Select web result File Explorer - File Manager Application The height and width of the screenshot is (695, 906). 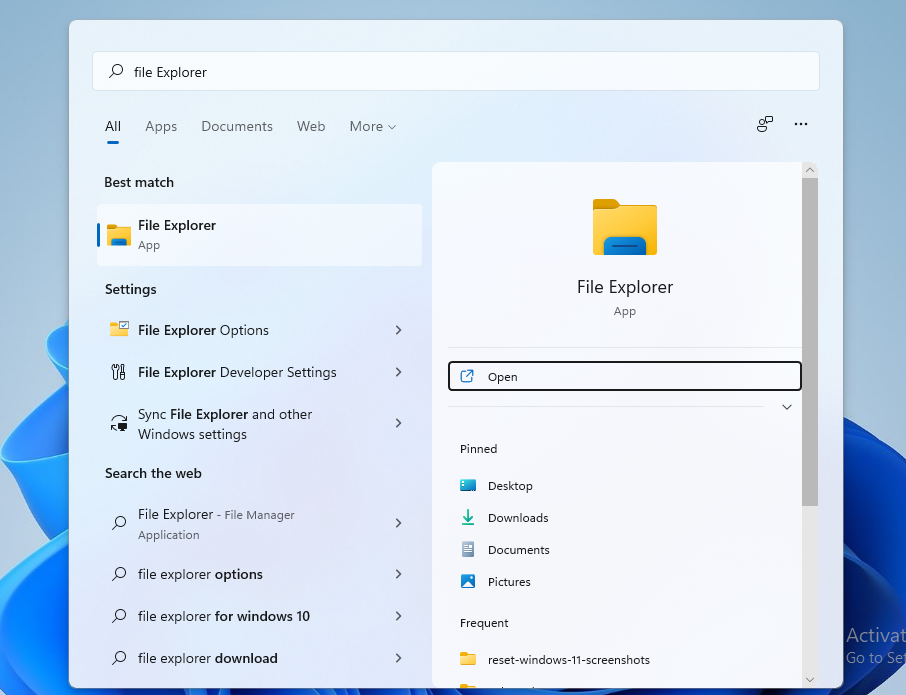[x=259, y=523]
